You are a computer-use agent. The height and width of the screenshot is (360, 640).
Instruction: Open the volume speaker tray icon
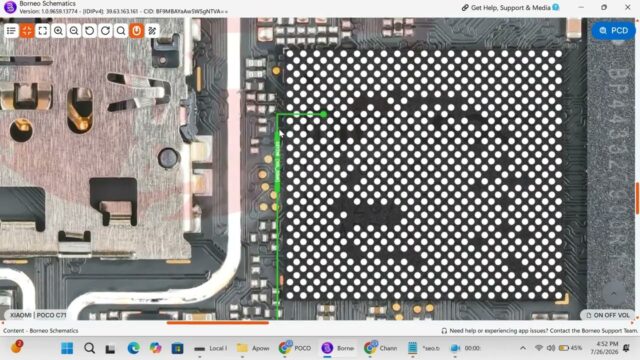[551, 348]
